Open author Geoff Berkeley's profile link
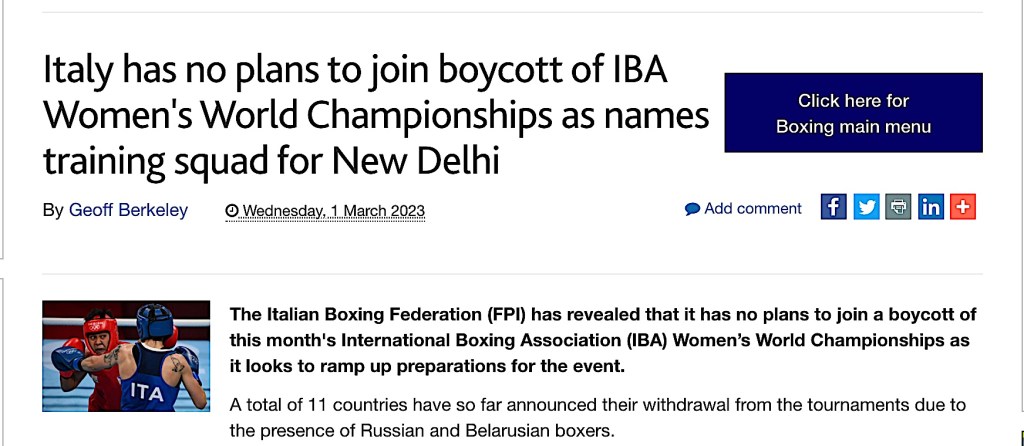1024x446 pixels. coord(128,210)
